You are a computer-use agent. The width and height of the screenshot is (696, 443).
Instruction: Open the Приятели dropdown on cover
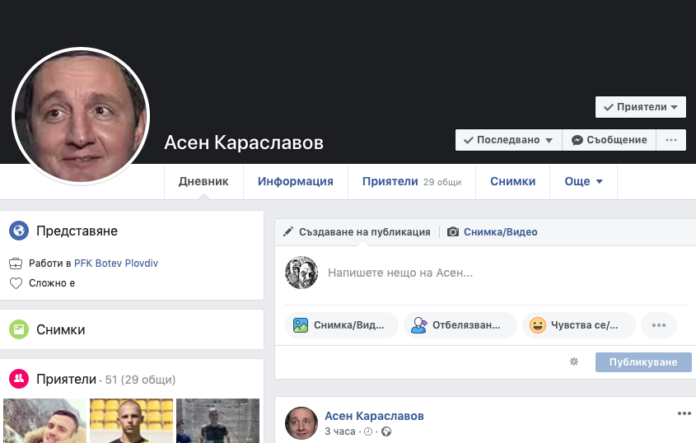(640, 107)
